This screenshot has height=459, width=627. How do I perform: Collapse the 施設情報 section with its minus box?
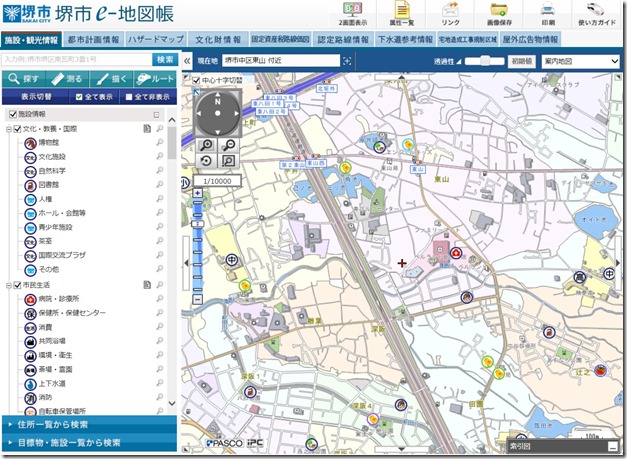click(156, 115)
